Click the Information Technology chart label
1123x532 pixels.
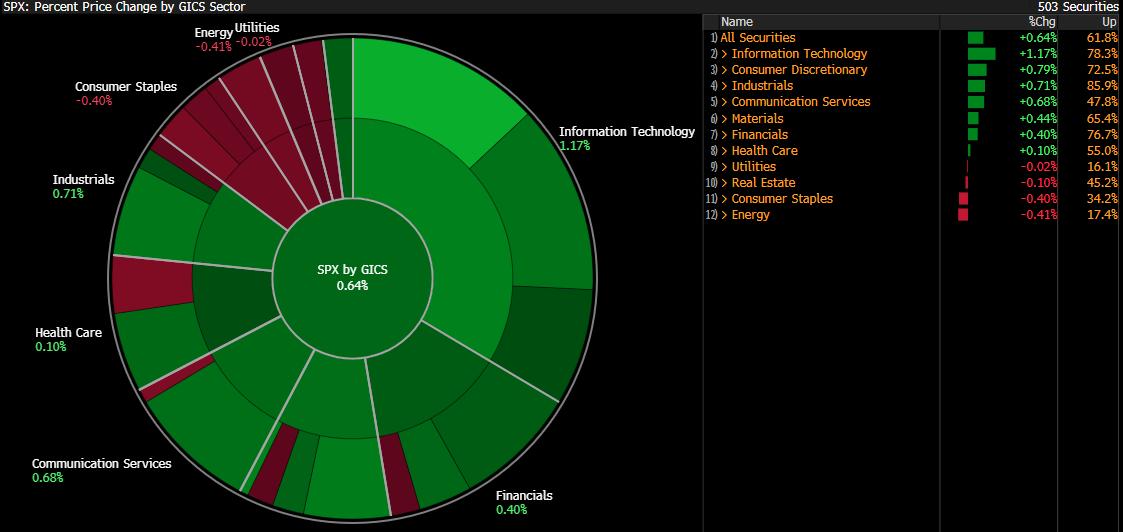pyautogui.click(x=626, y=132)
